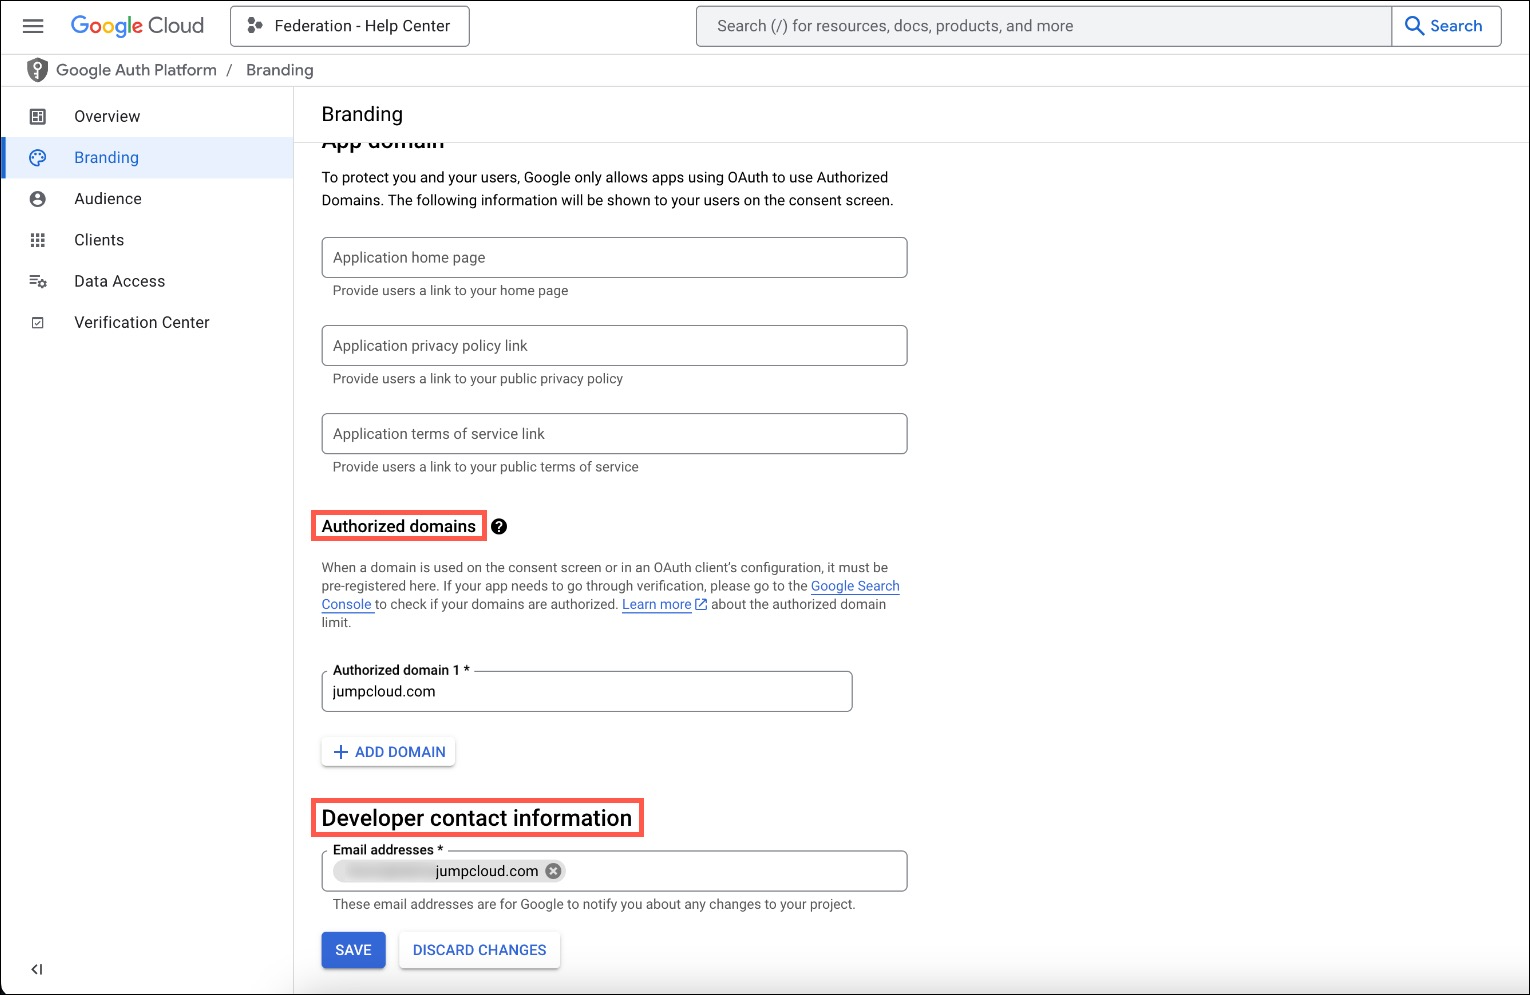The image size is (1530, 995).
Task: Select the Clients grid icon
Action: click(38, 240)
